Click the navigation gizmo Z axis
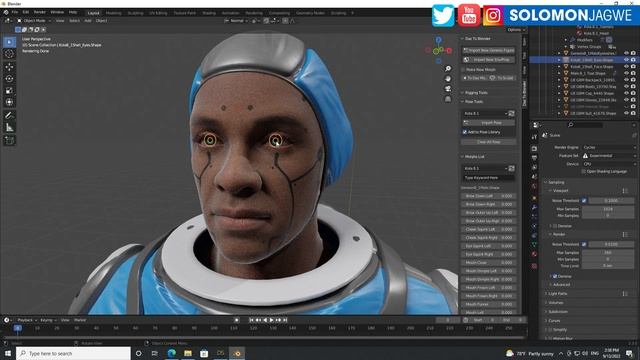 click(438, 40)
